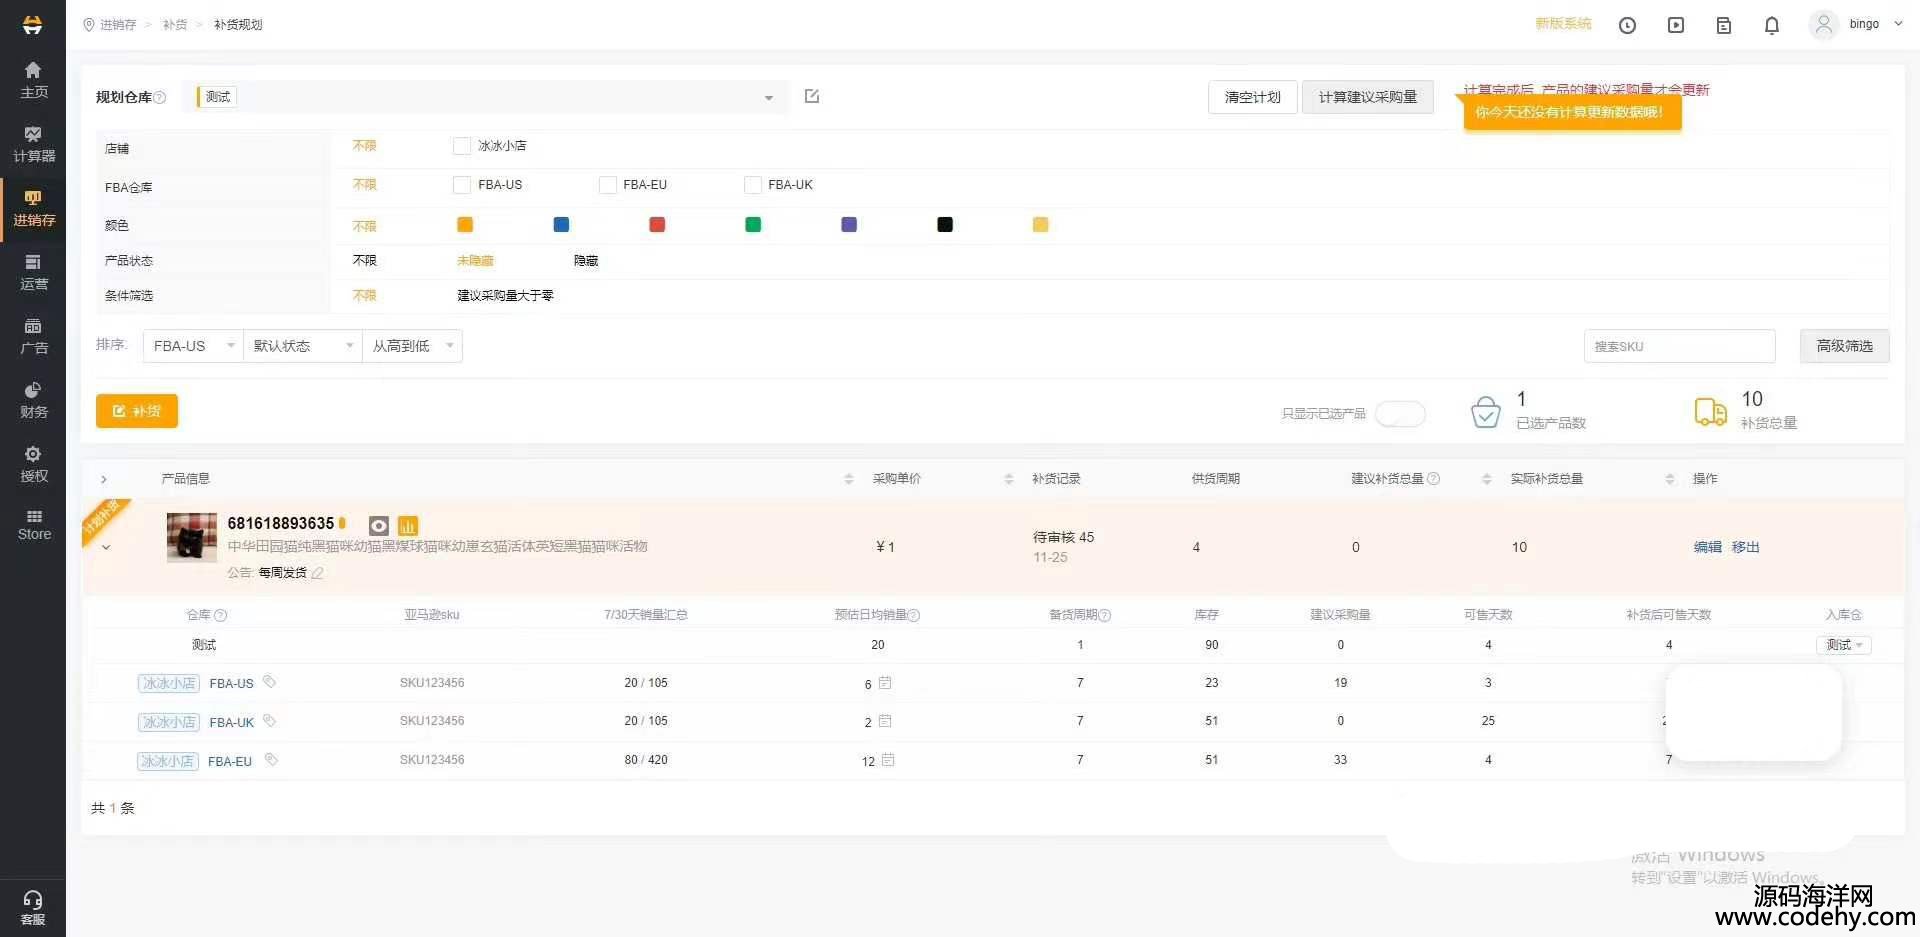The height and width of the screenshot is (937, 1920).
Task: Select the orange color swatch
Action: (465, 225)
